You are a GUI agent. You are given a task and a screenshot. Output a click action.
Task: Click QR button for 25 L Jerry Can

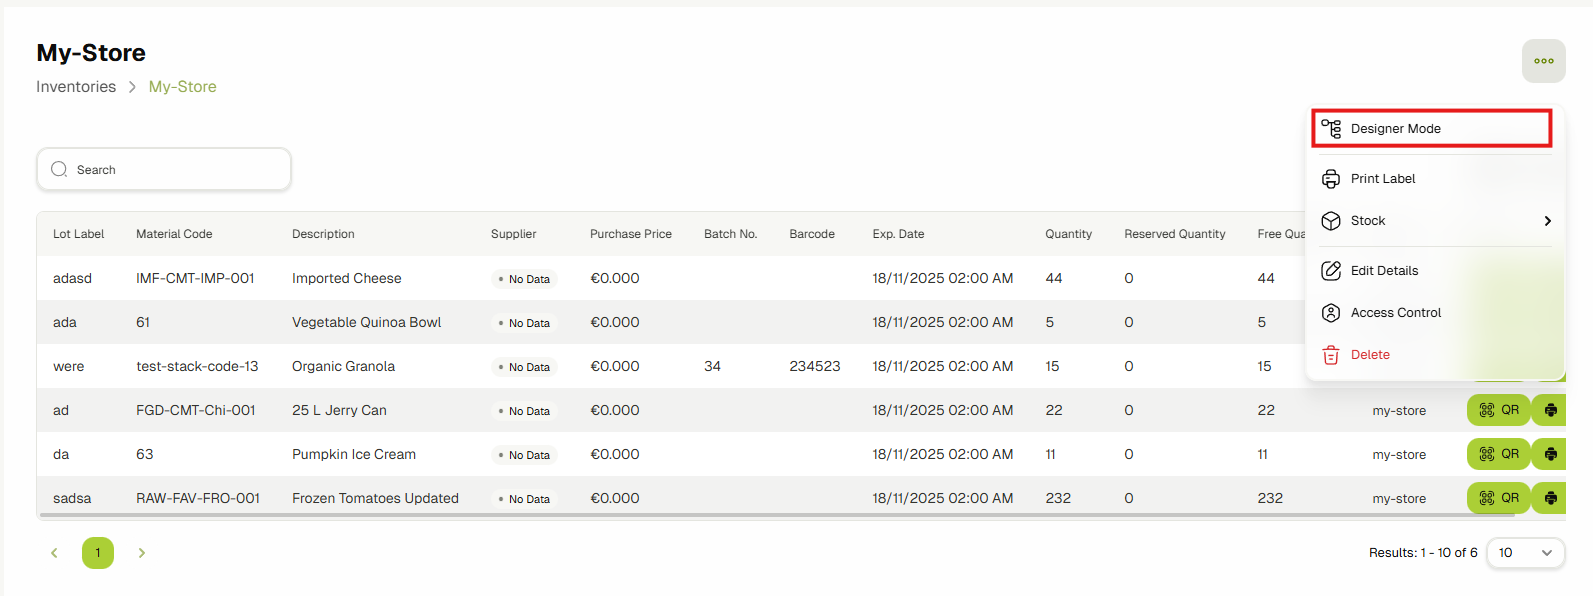click(1498, 410)
